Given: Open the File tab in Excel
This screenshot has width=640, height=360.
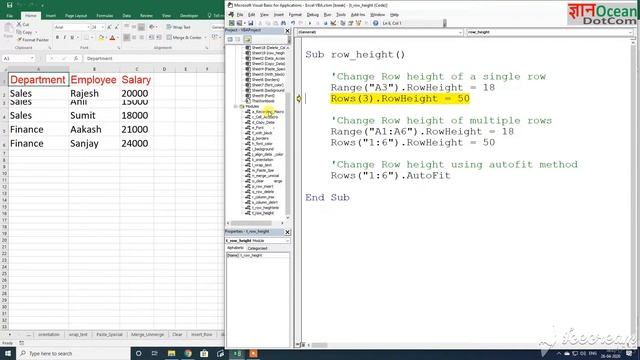Looking at the screenshot, I should click(9, 16).
